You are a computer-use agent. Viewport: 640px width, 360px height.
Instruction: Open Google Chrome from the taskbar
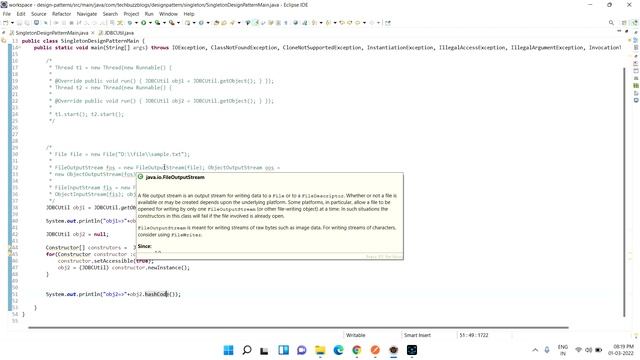click(357, 350)
